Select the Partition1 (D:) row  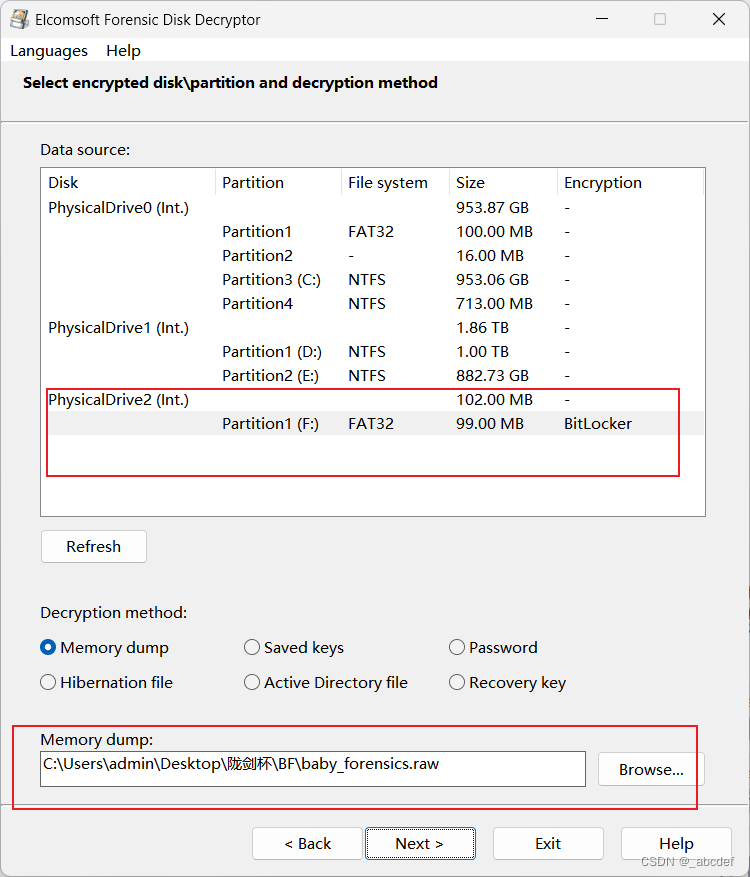click(372, 352)
